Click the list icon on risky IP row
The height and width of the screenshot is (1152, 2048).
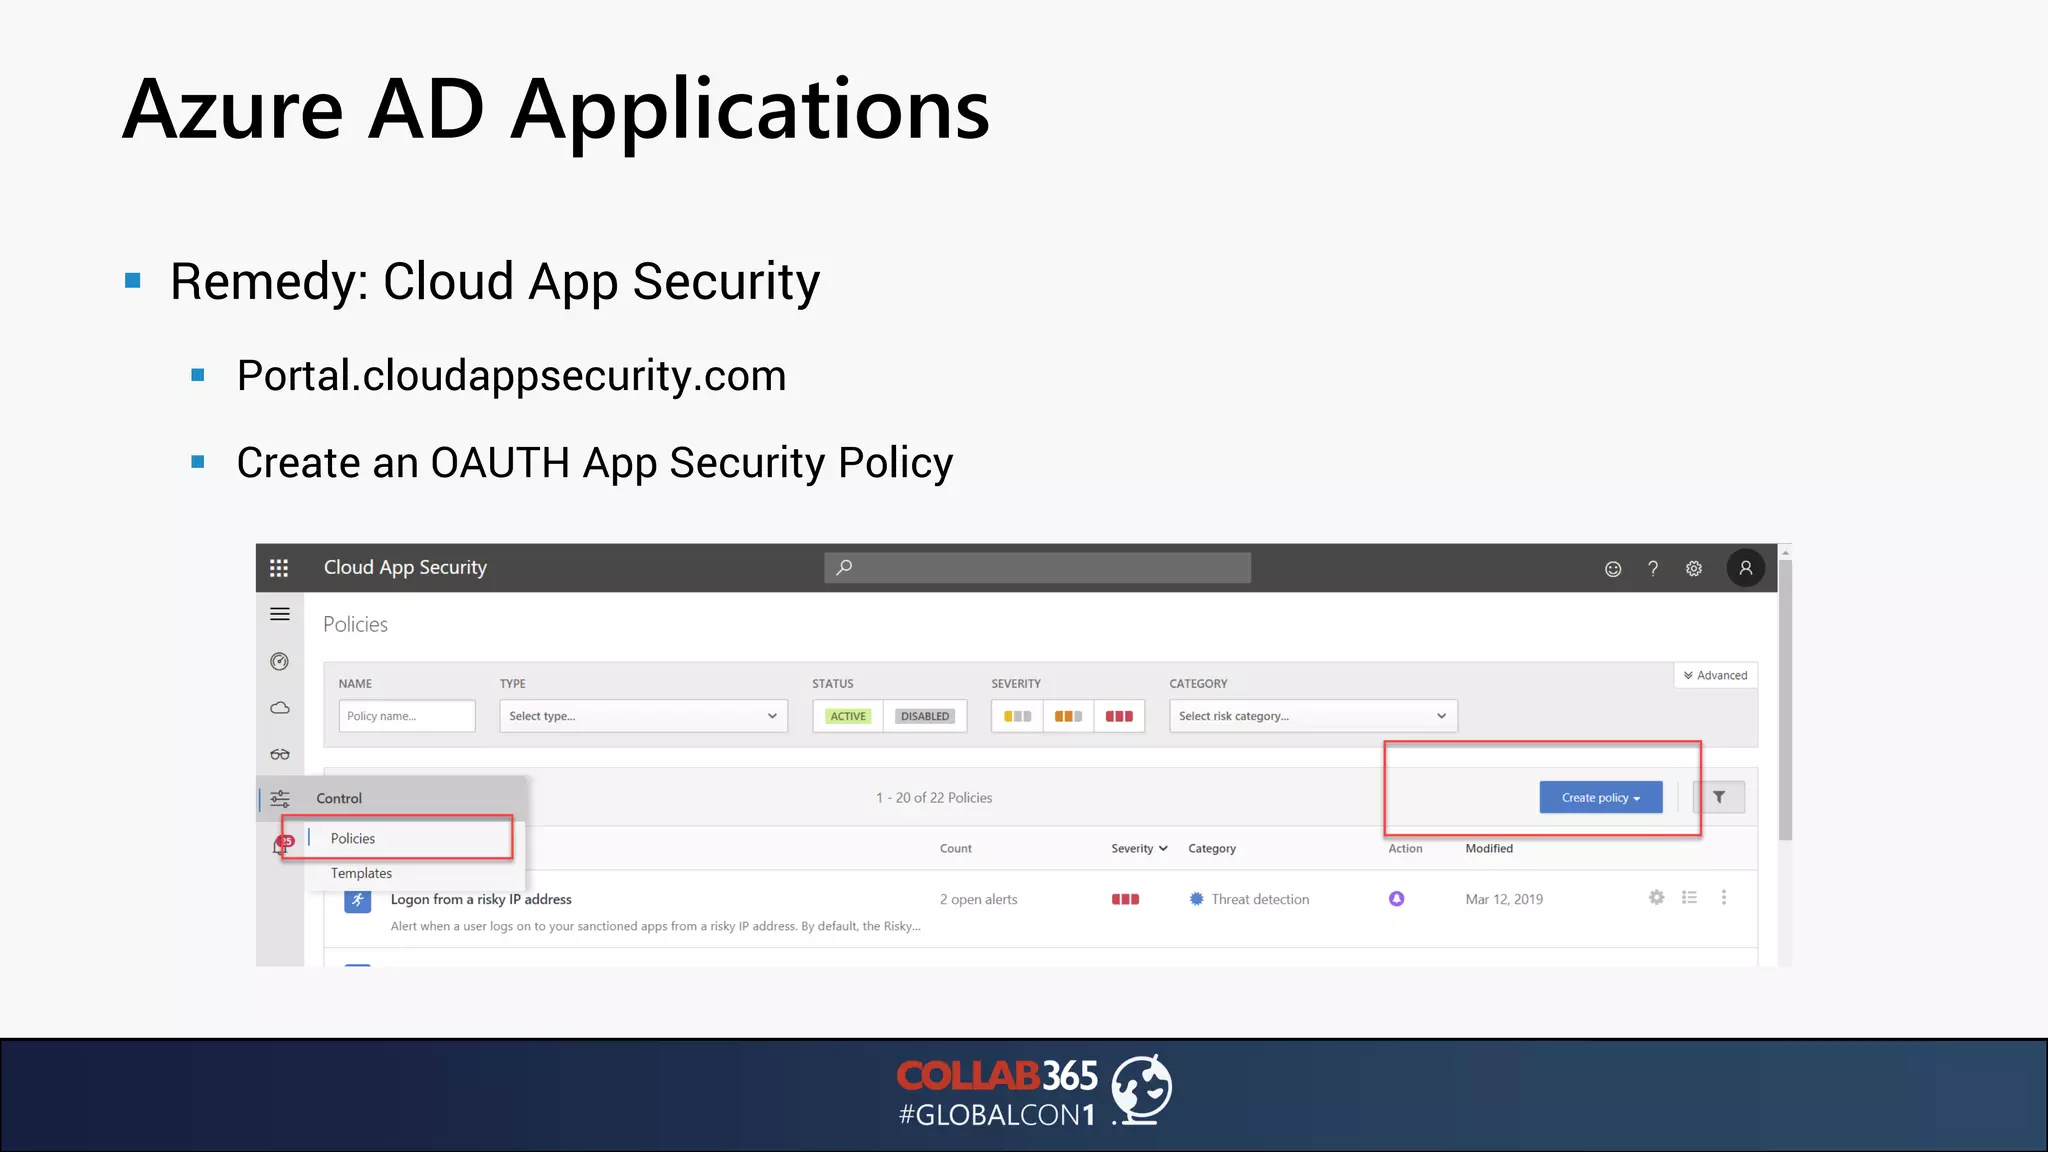coord(1690,897)
